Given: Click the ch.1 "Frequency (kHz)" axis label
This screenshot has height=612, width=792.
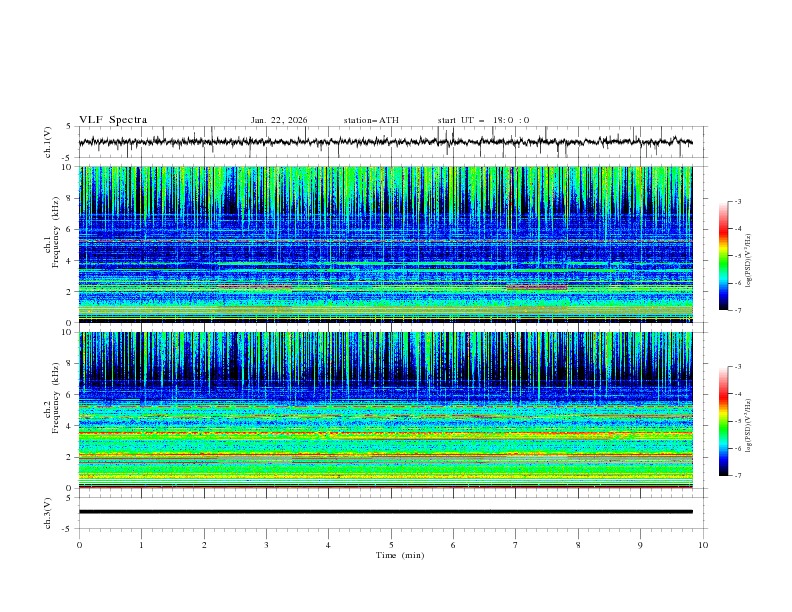Looking at the screenshot, I should (x=56, y=232).
